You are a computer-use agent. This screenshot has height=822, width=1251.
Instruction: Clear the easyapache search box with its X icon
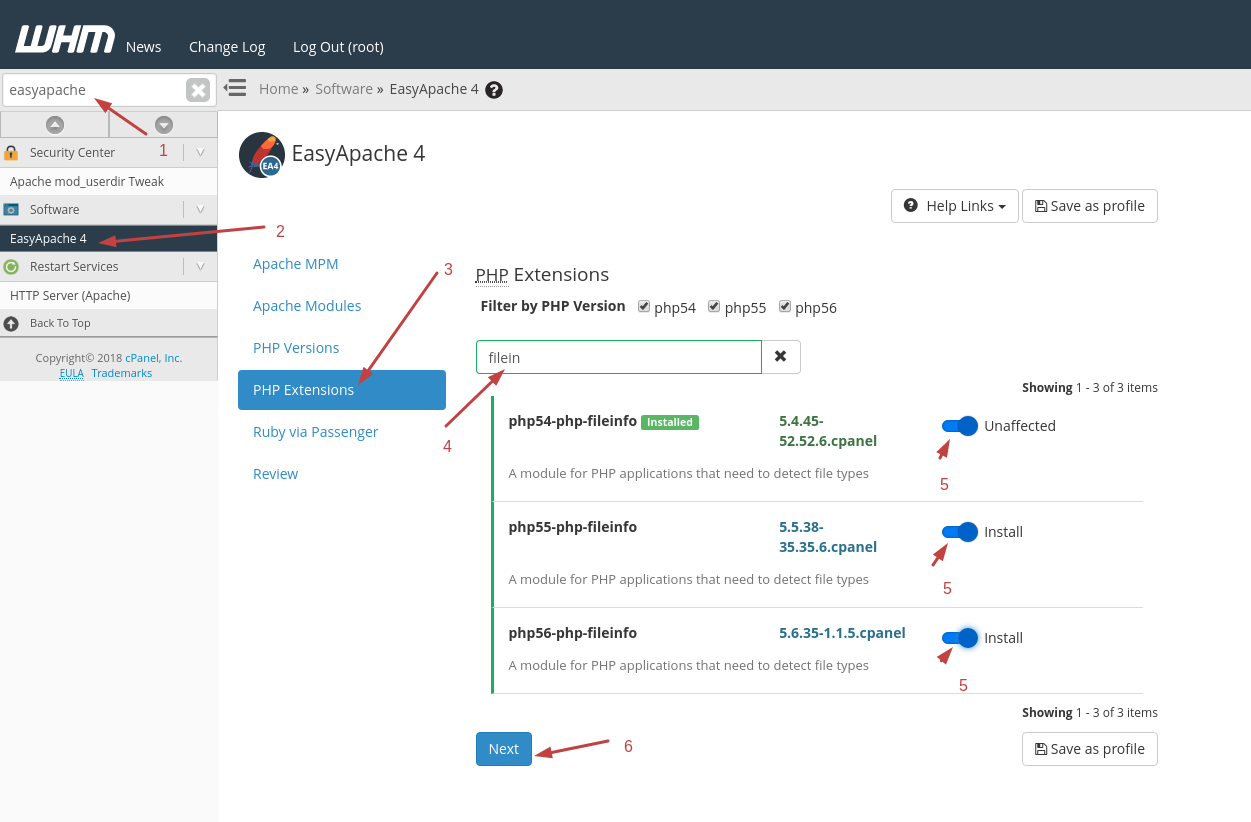click(197, 89)
